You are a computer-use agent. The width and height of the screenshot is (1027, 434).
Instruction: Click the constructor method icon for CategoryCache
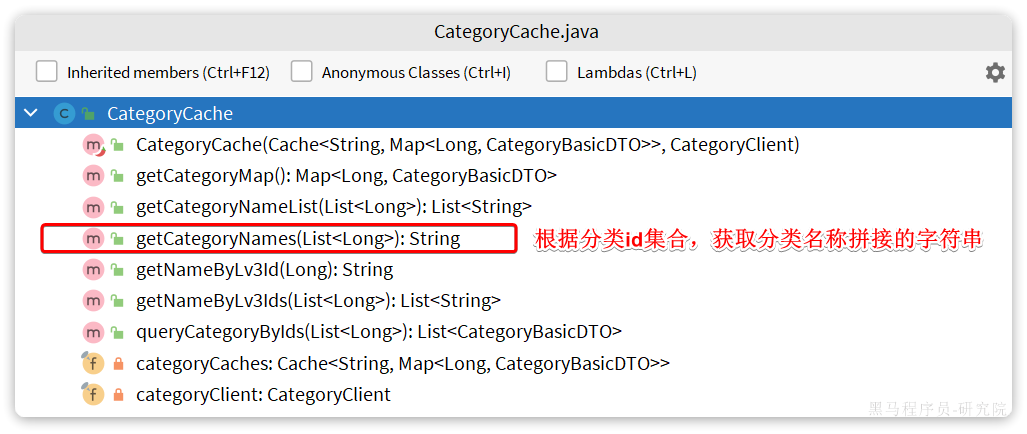point(94,145)
